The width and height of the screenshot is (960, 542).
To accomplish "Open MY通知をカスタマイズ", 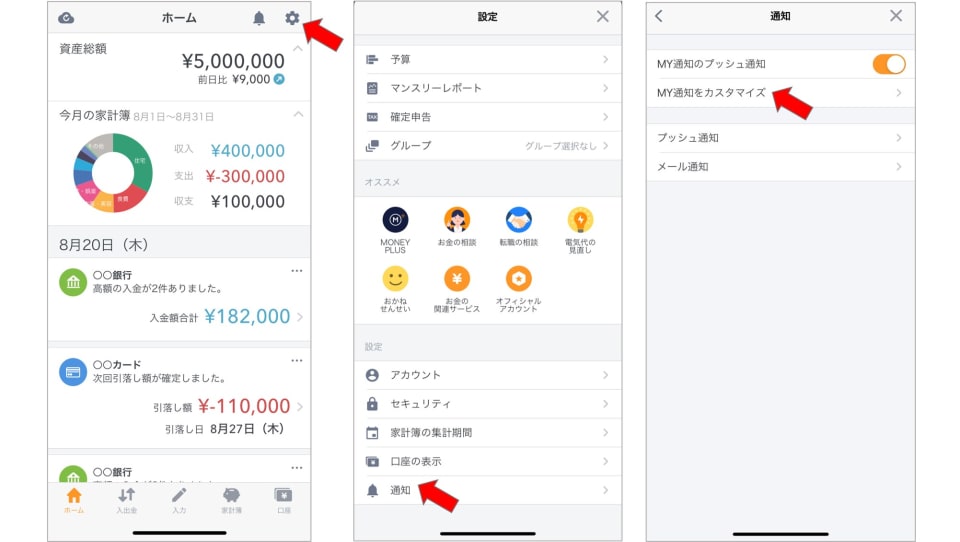I will point(781,93).
